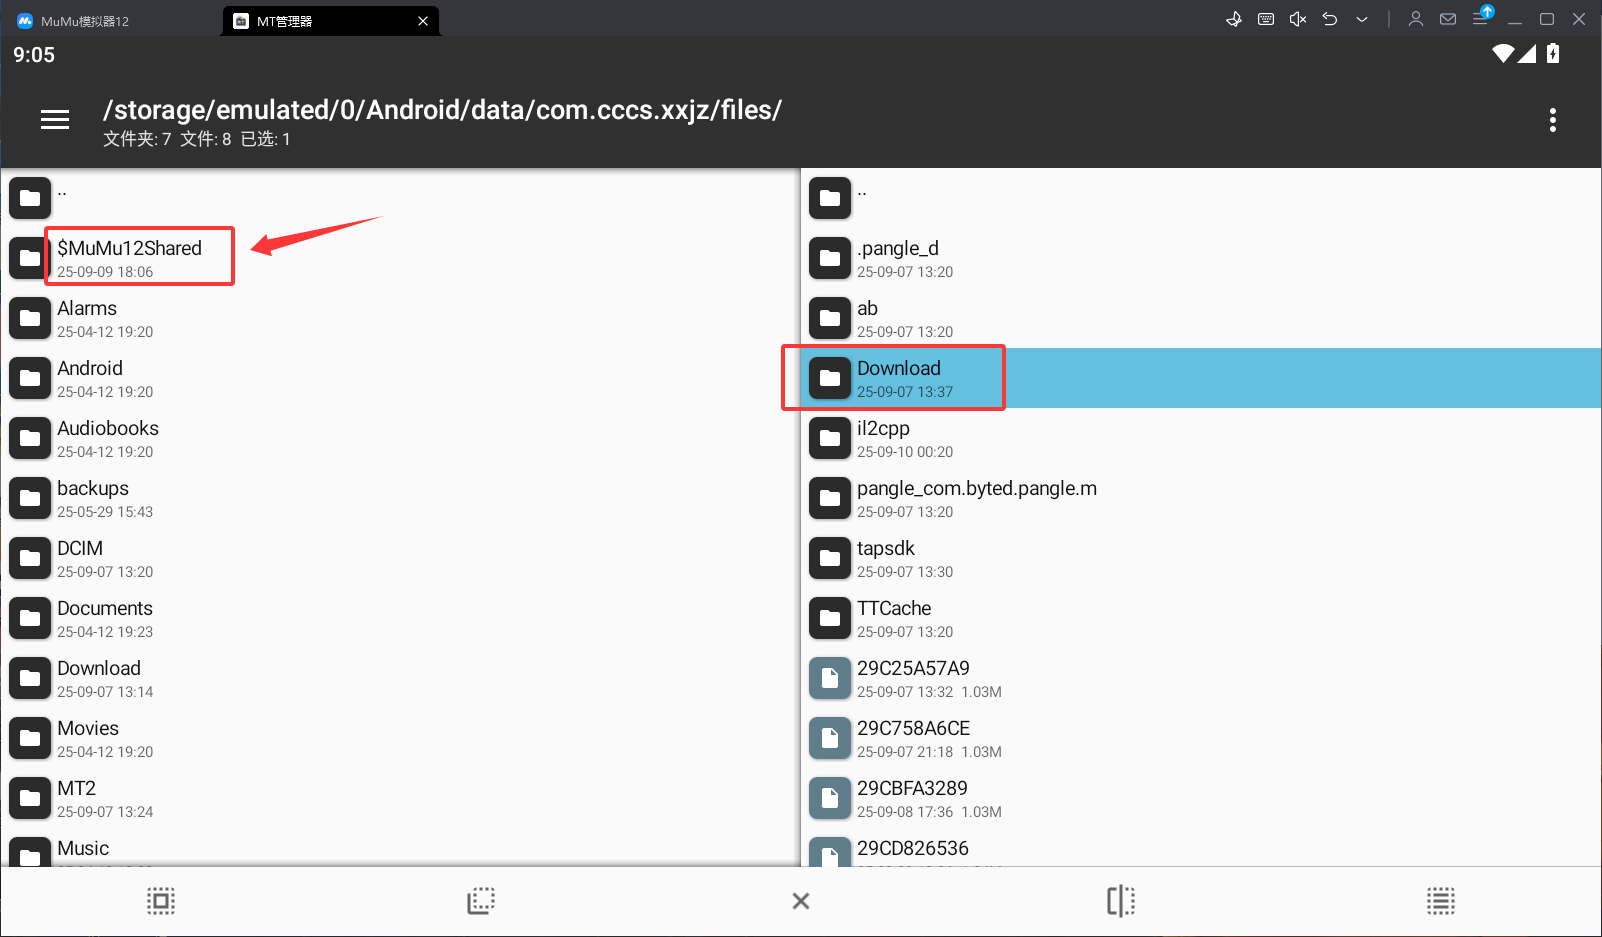Open Download folder name in left pane
Screen dimensions: 1602x937
[x=99, y=668]
